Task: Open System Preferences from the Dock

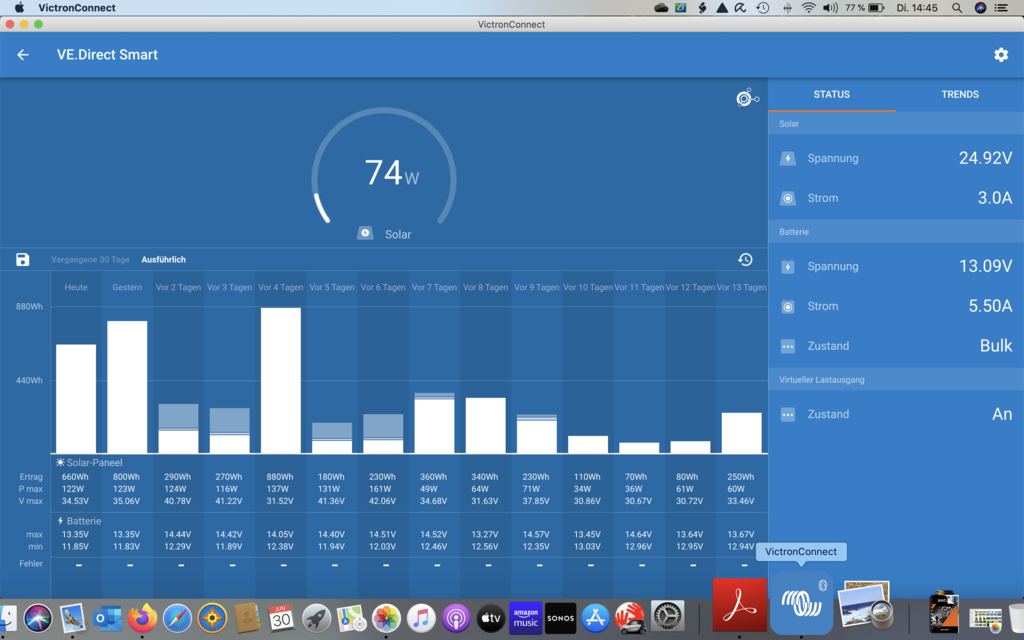Action: point(667,618)
